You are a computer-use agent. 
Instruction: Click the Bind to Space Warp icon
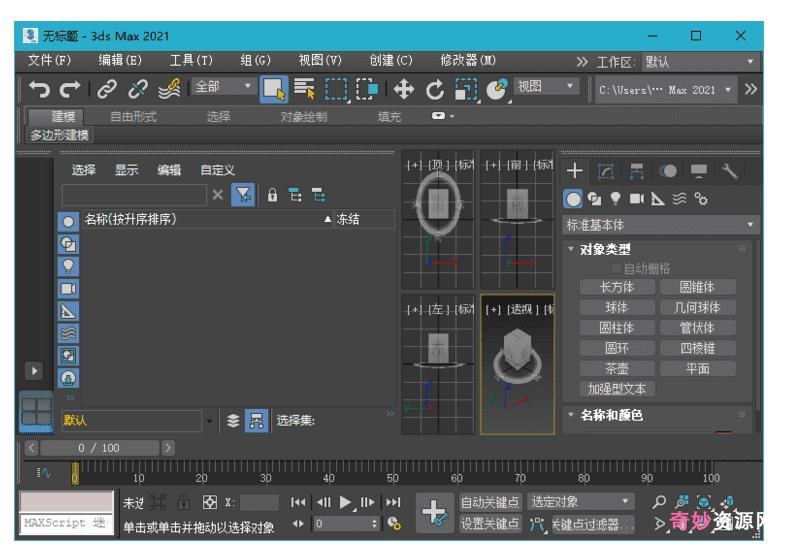click(x=169, y=89)
